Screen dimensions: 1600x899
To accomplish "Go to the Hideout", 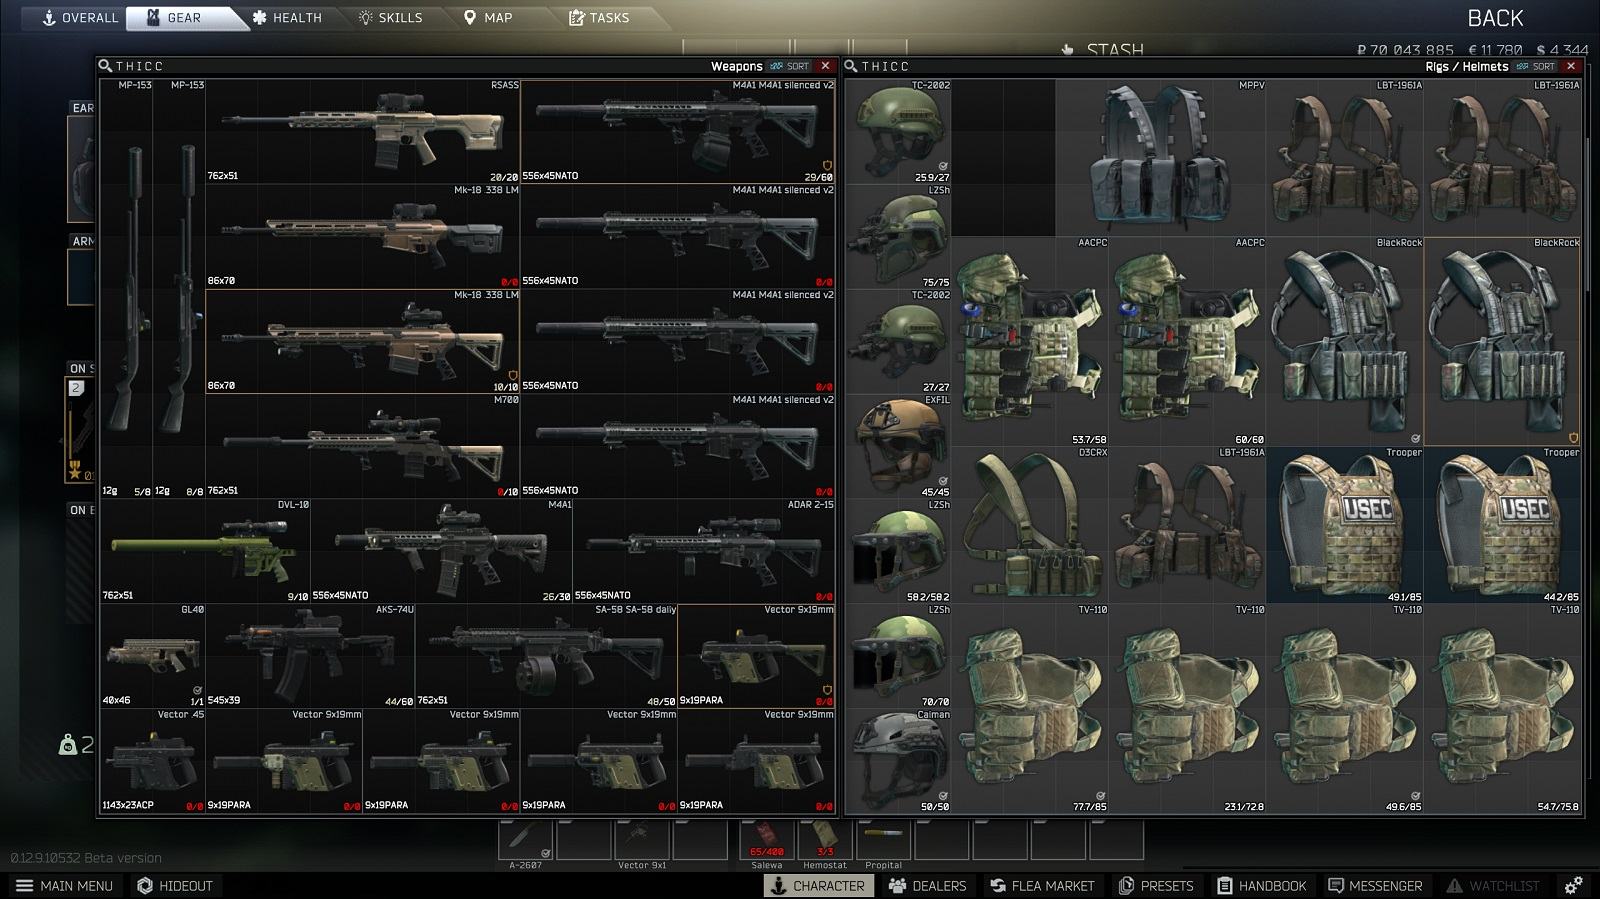I will click(175, 886).
